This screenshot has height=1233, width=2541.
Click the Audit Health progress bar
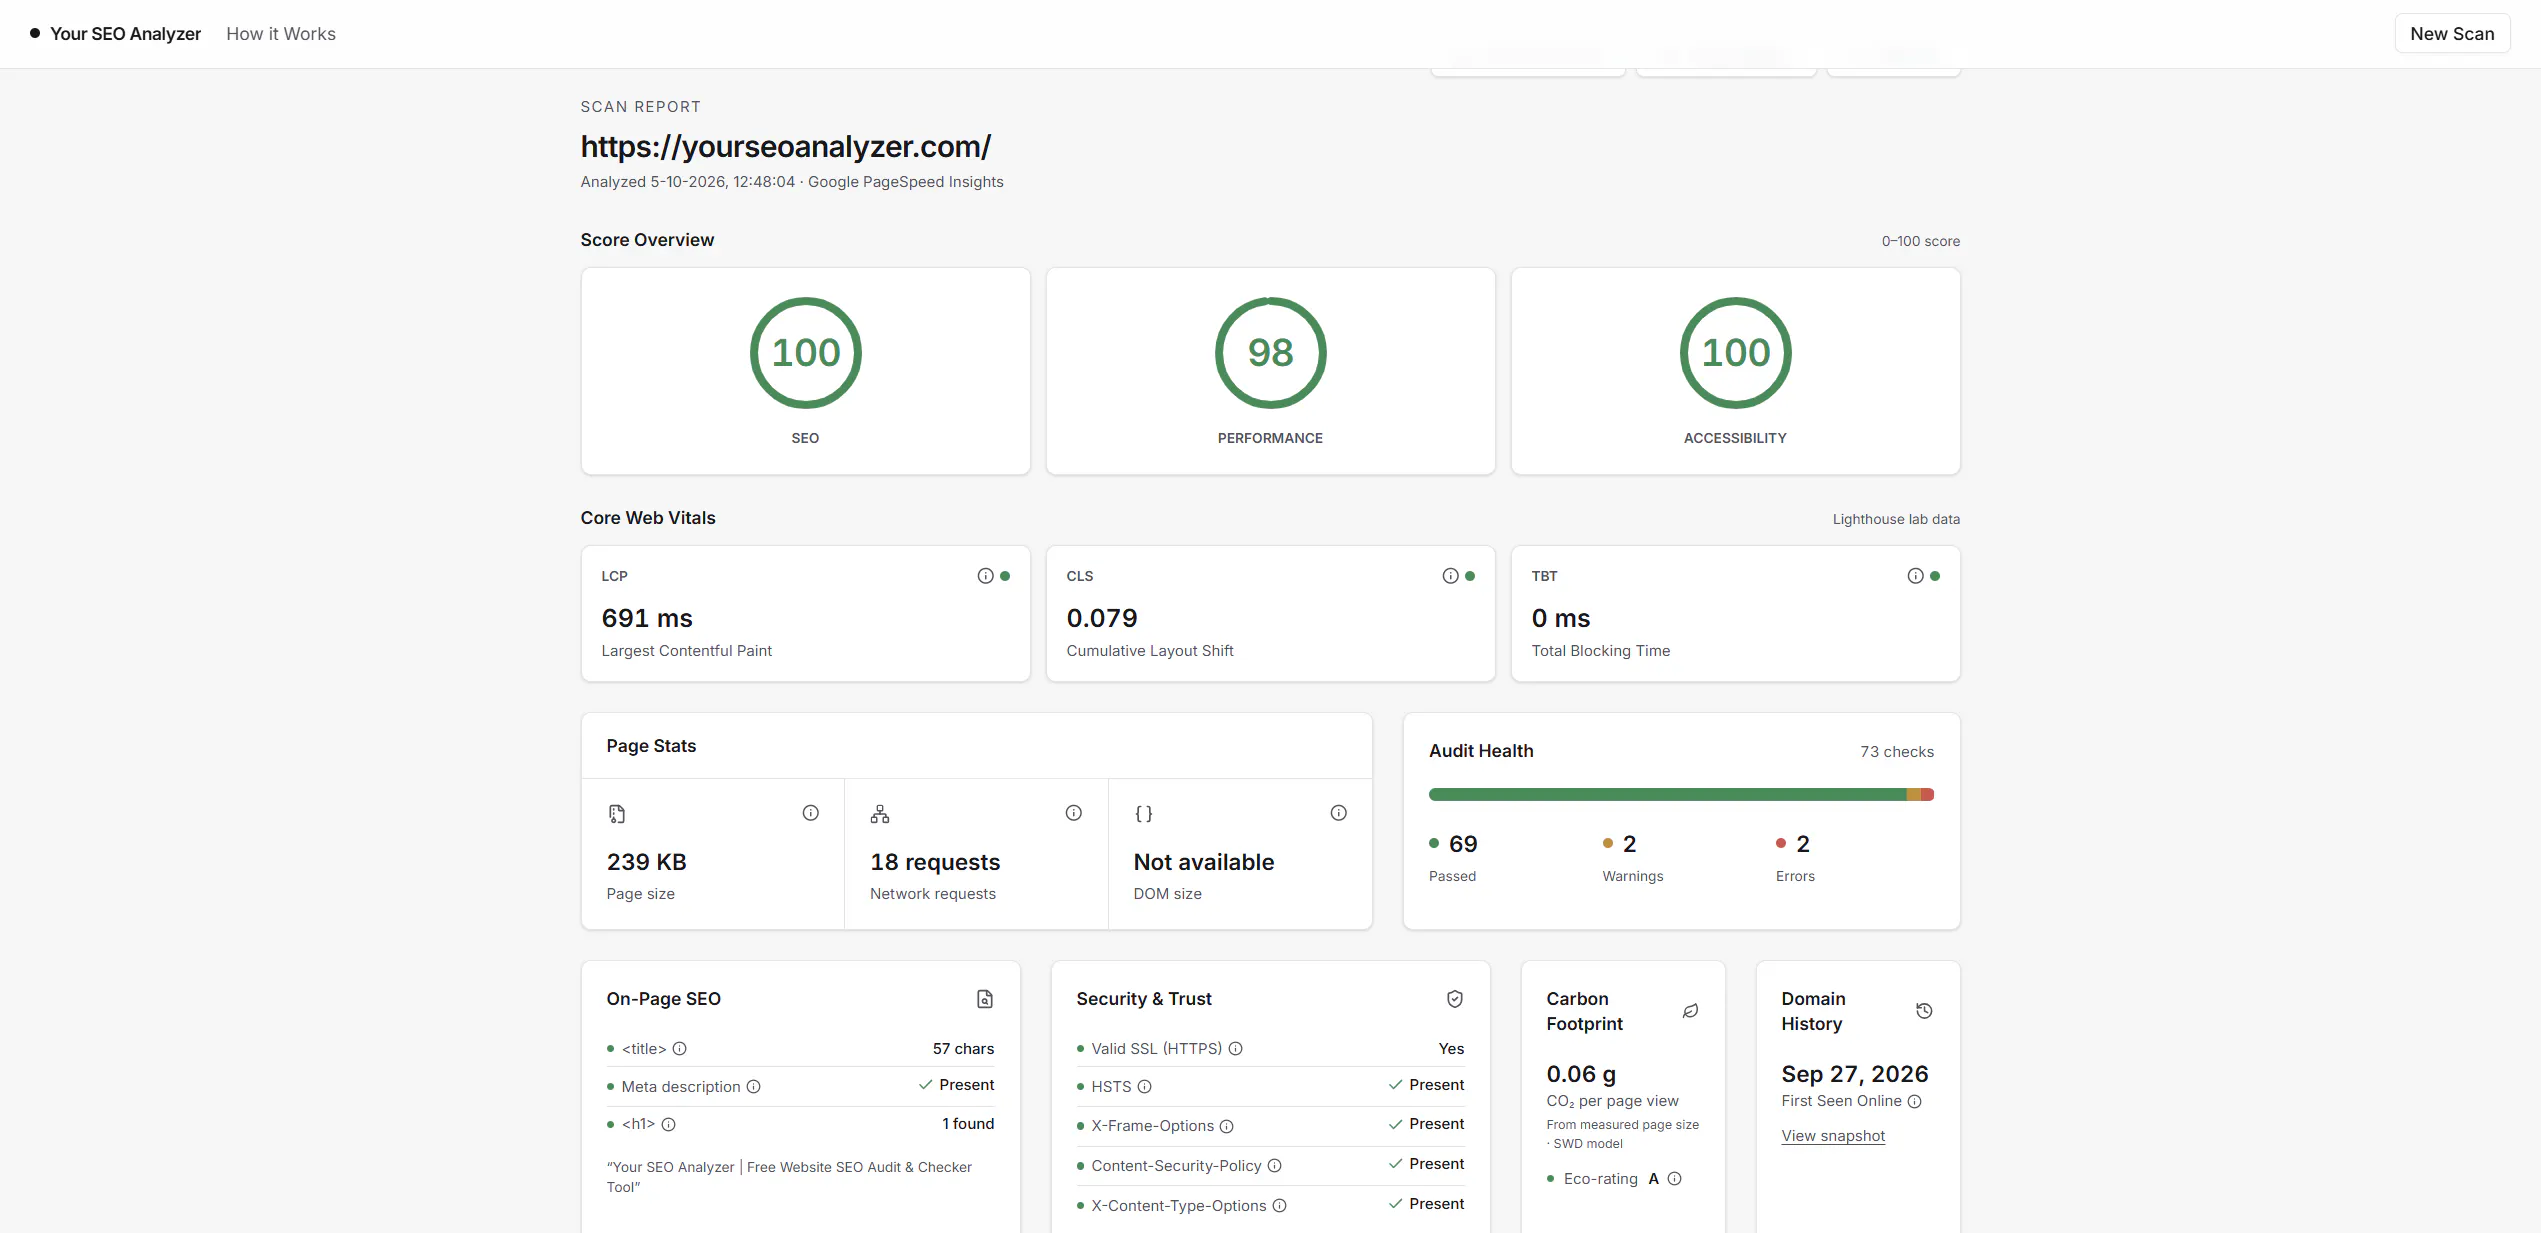1681,795
